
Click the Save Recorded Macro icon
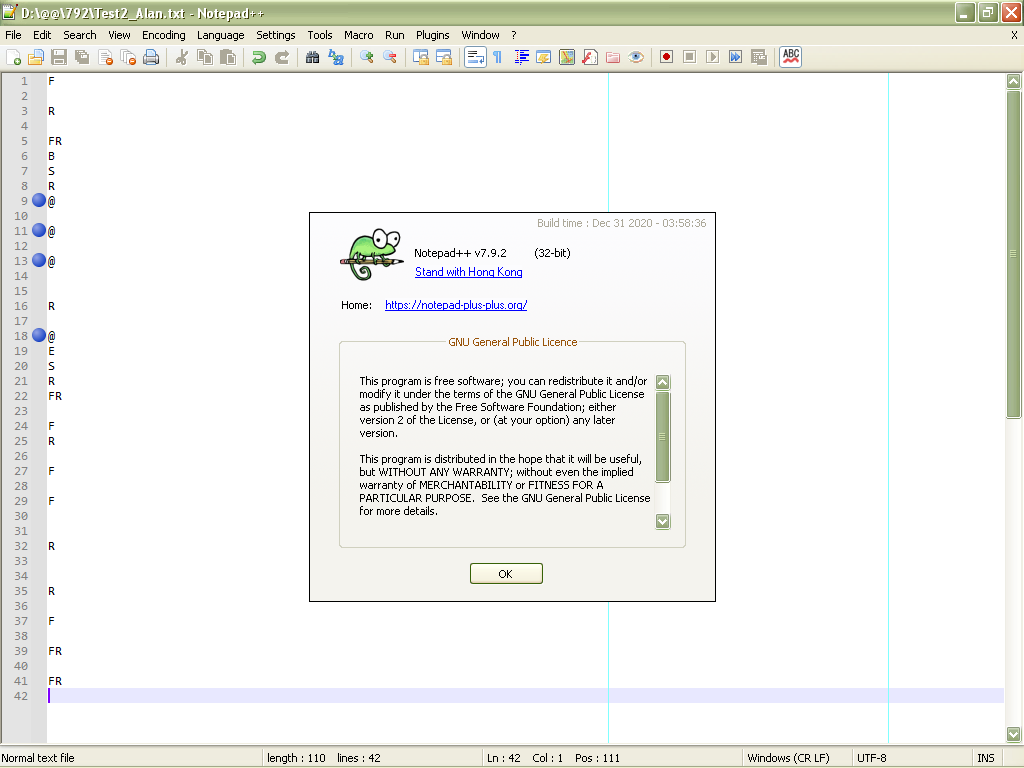pos(759,57)
